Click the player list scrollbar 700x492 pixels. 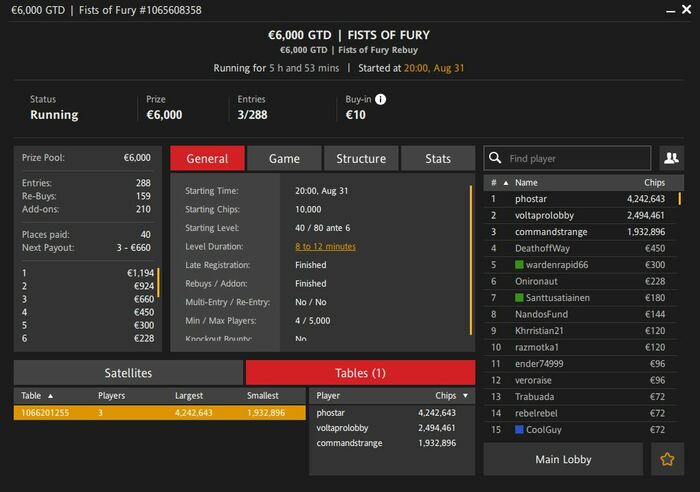click(x=680, y=199)
